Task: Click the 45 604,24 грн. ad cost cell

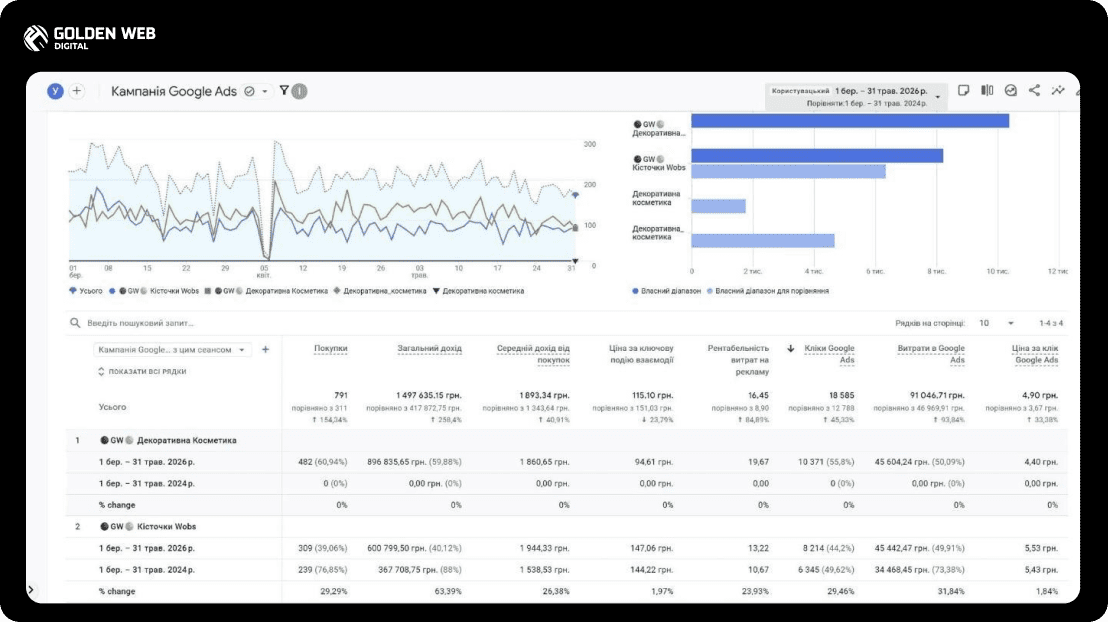Action: [x=919, y=462]
